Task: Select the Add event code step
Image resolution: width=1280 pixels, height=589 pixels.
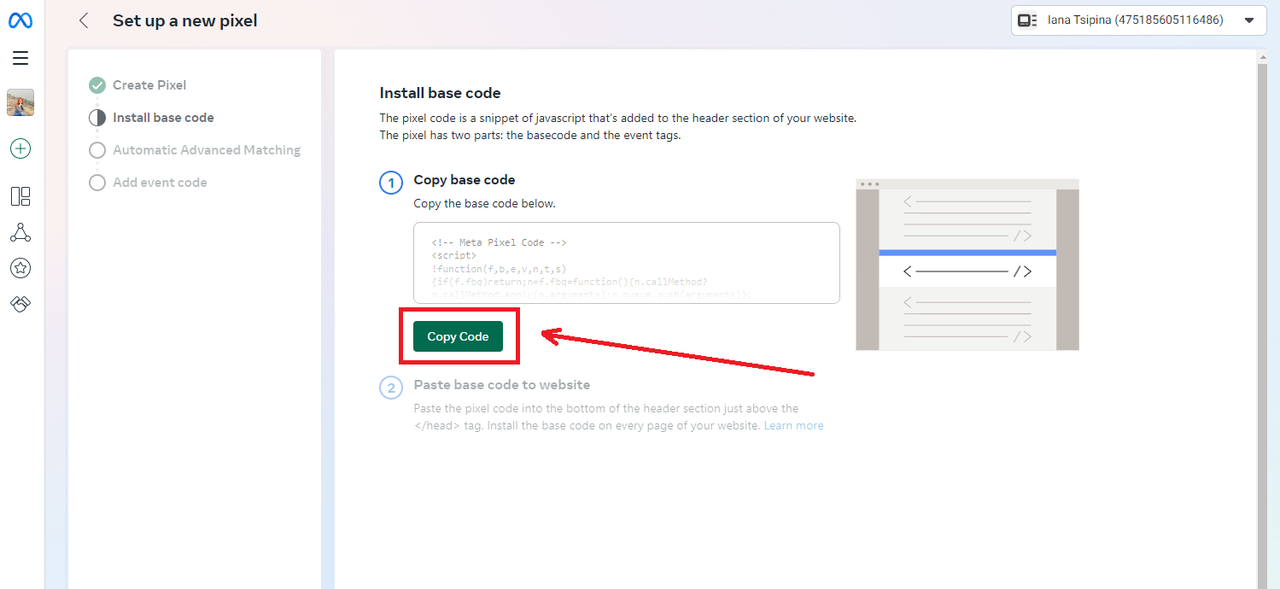Action: (x=148, y=182)
